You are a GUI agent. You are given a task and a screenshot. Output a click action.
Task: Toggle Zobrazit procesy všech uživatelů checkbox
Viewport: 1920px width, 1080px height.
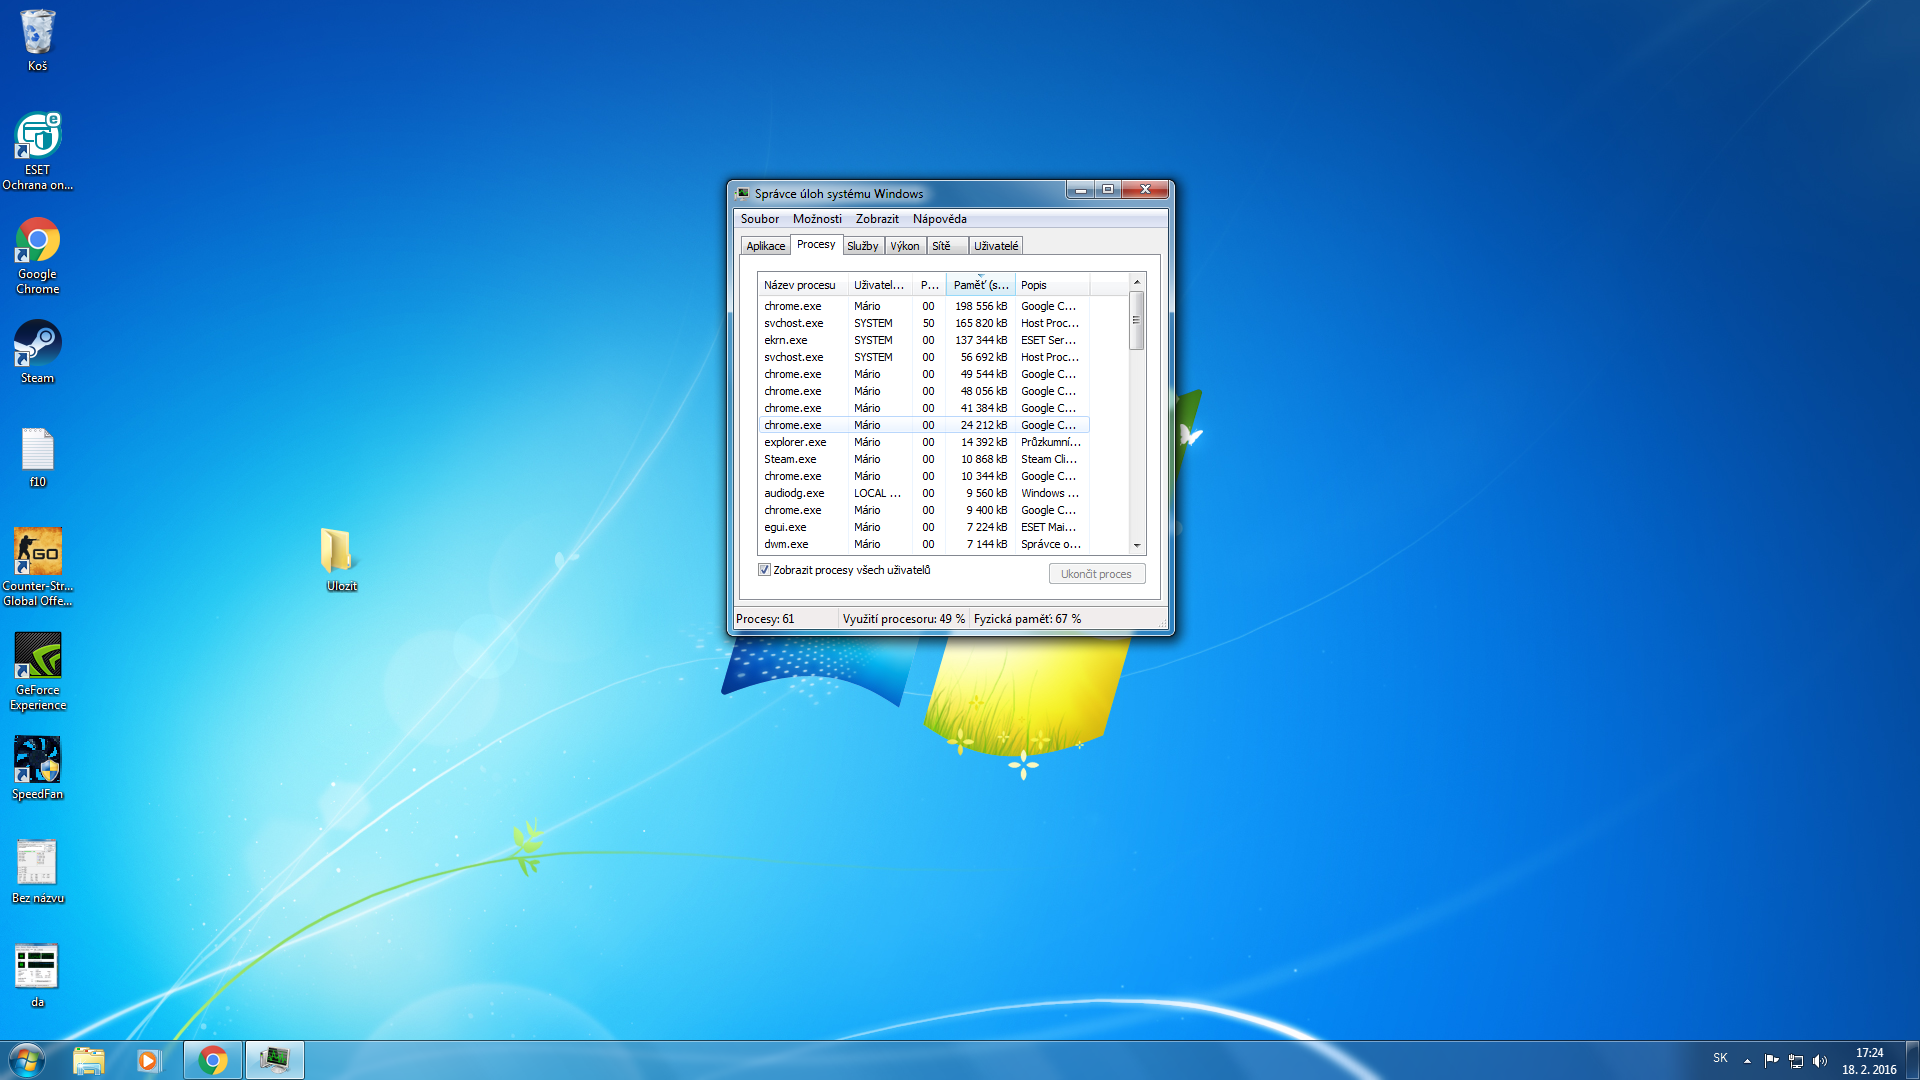pyautogui.click(x=765, y=570)
